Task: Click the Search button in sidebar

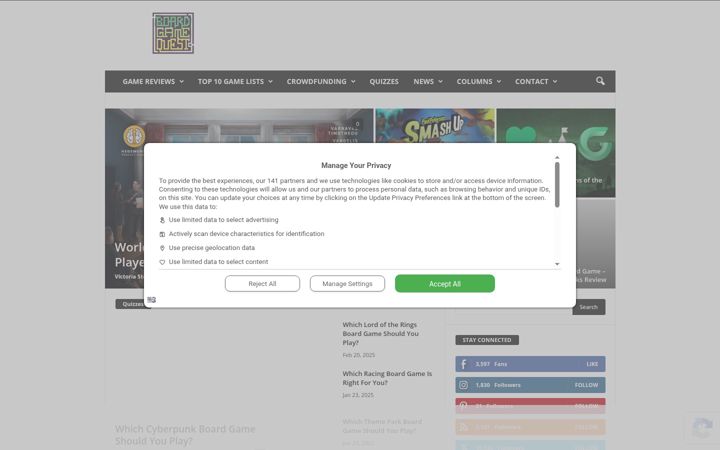Action: [588, 307]
